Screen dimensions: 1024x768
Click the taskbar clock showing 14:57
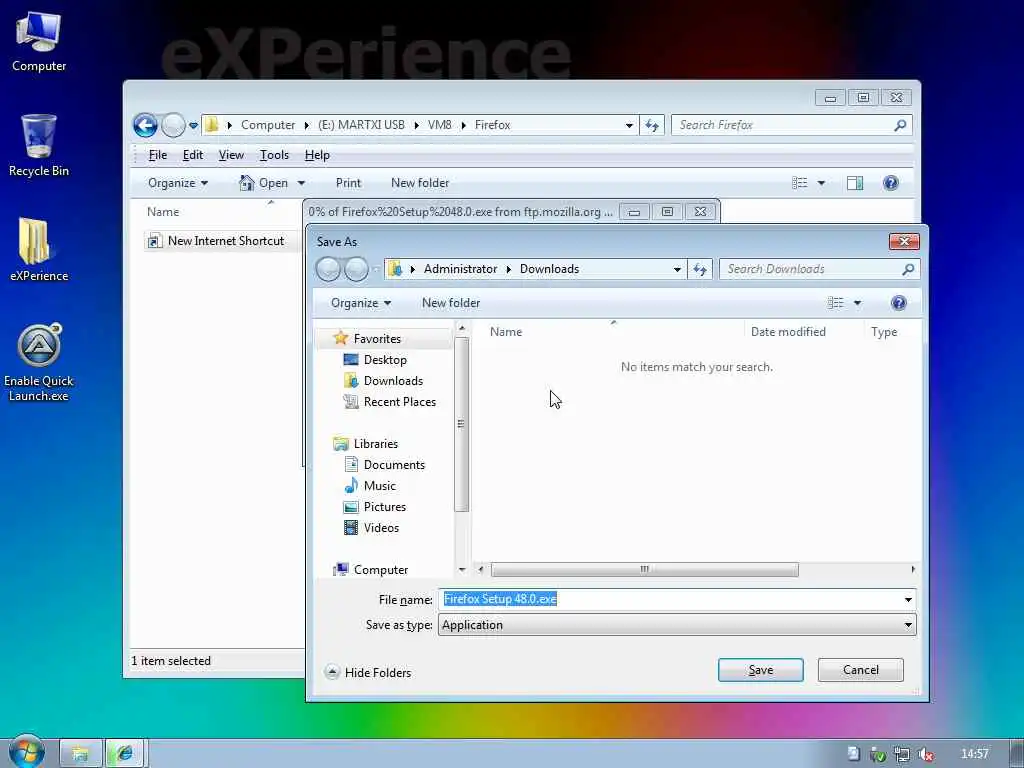974,754
